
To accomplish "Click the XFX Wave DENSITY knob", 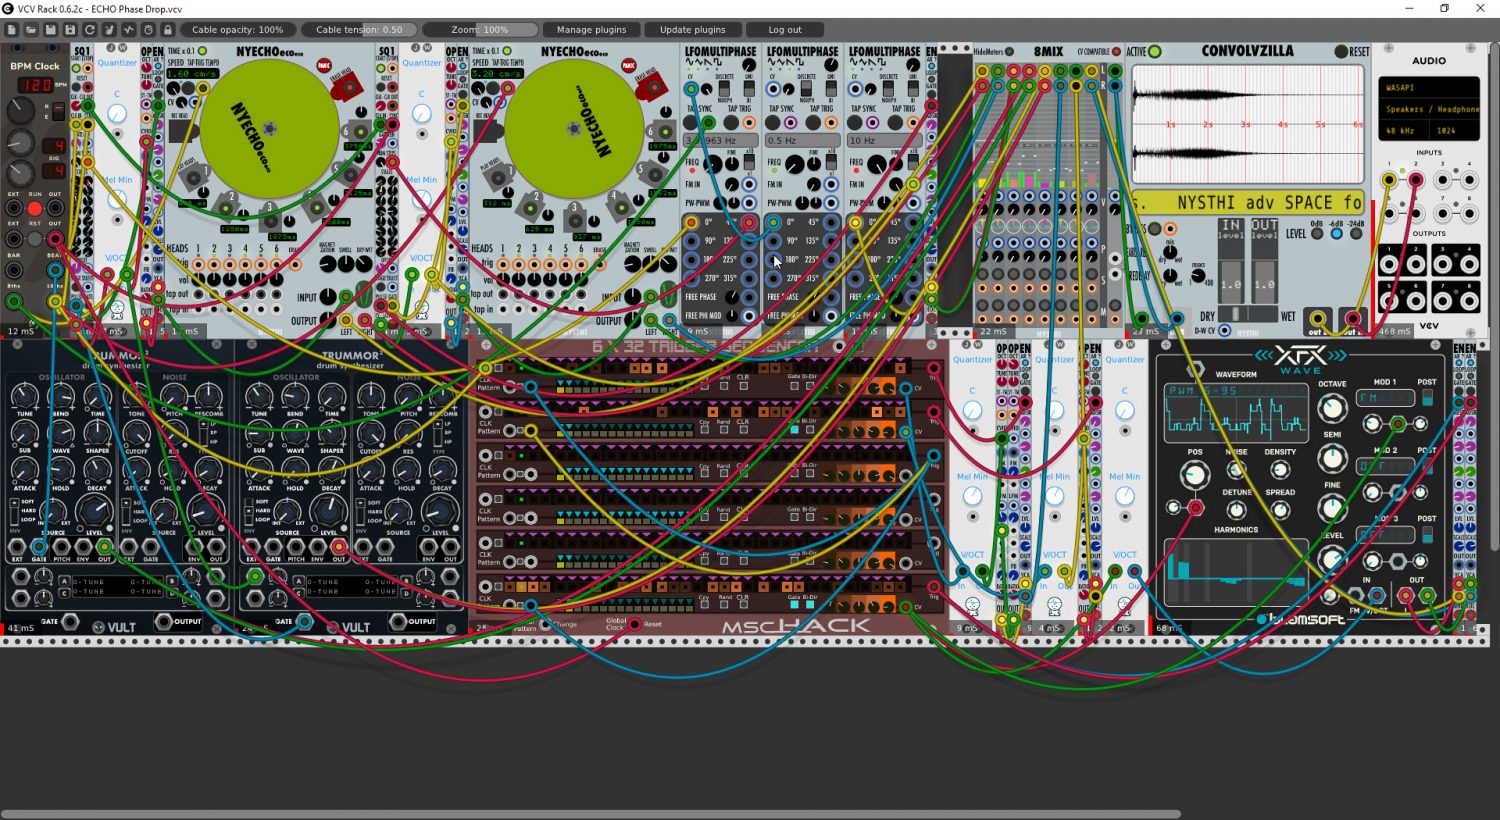I will click(1280, 470).
